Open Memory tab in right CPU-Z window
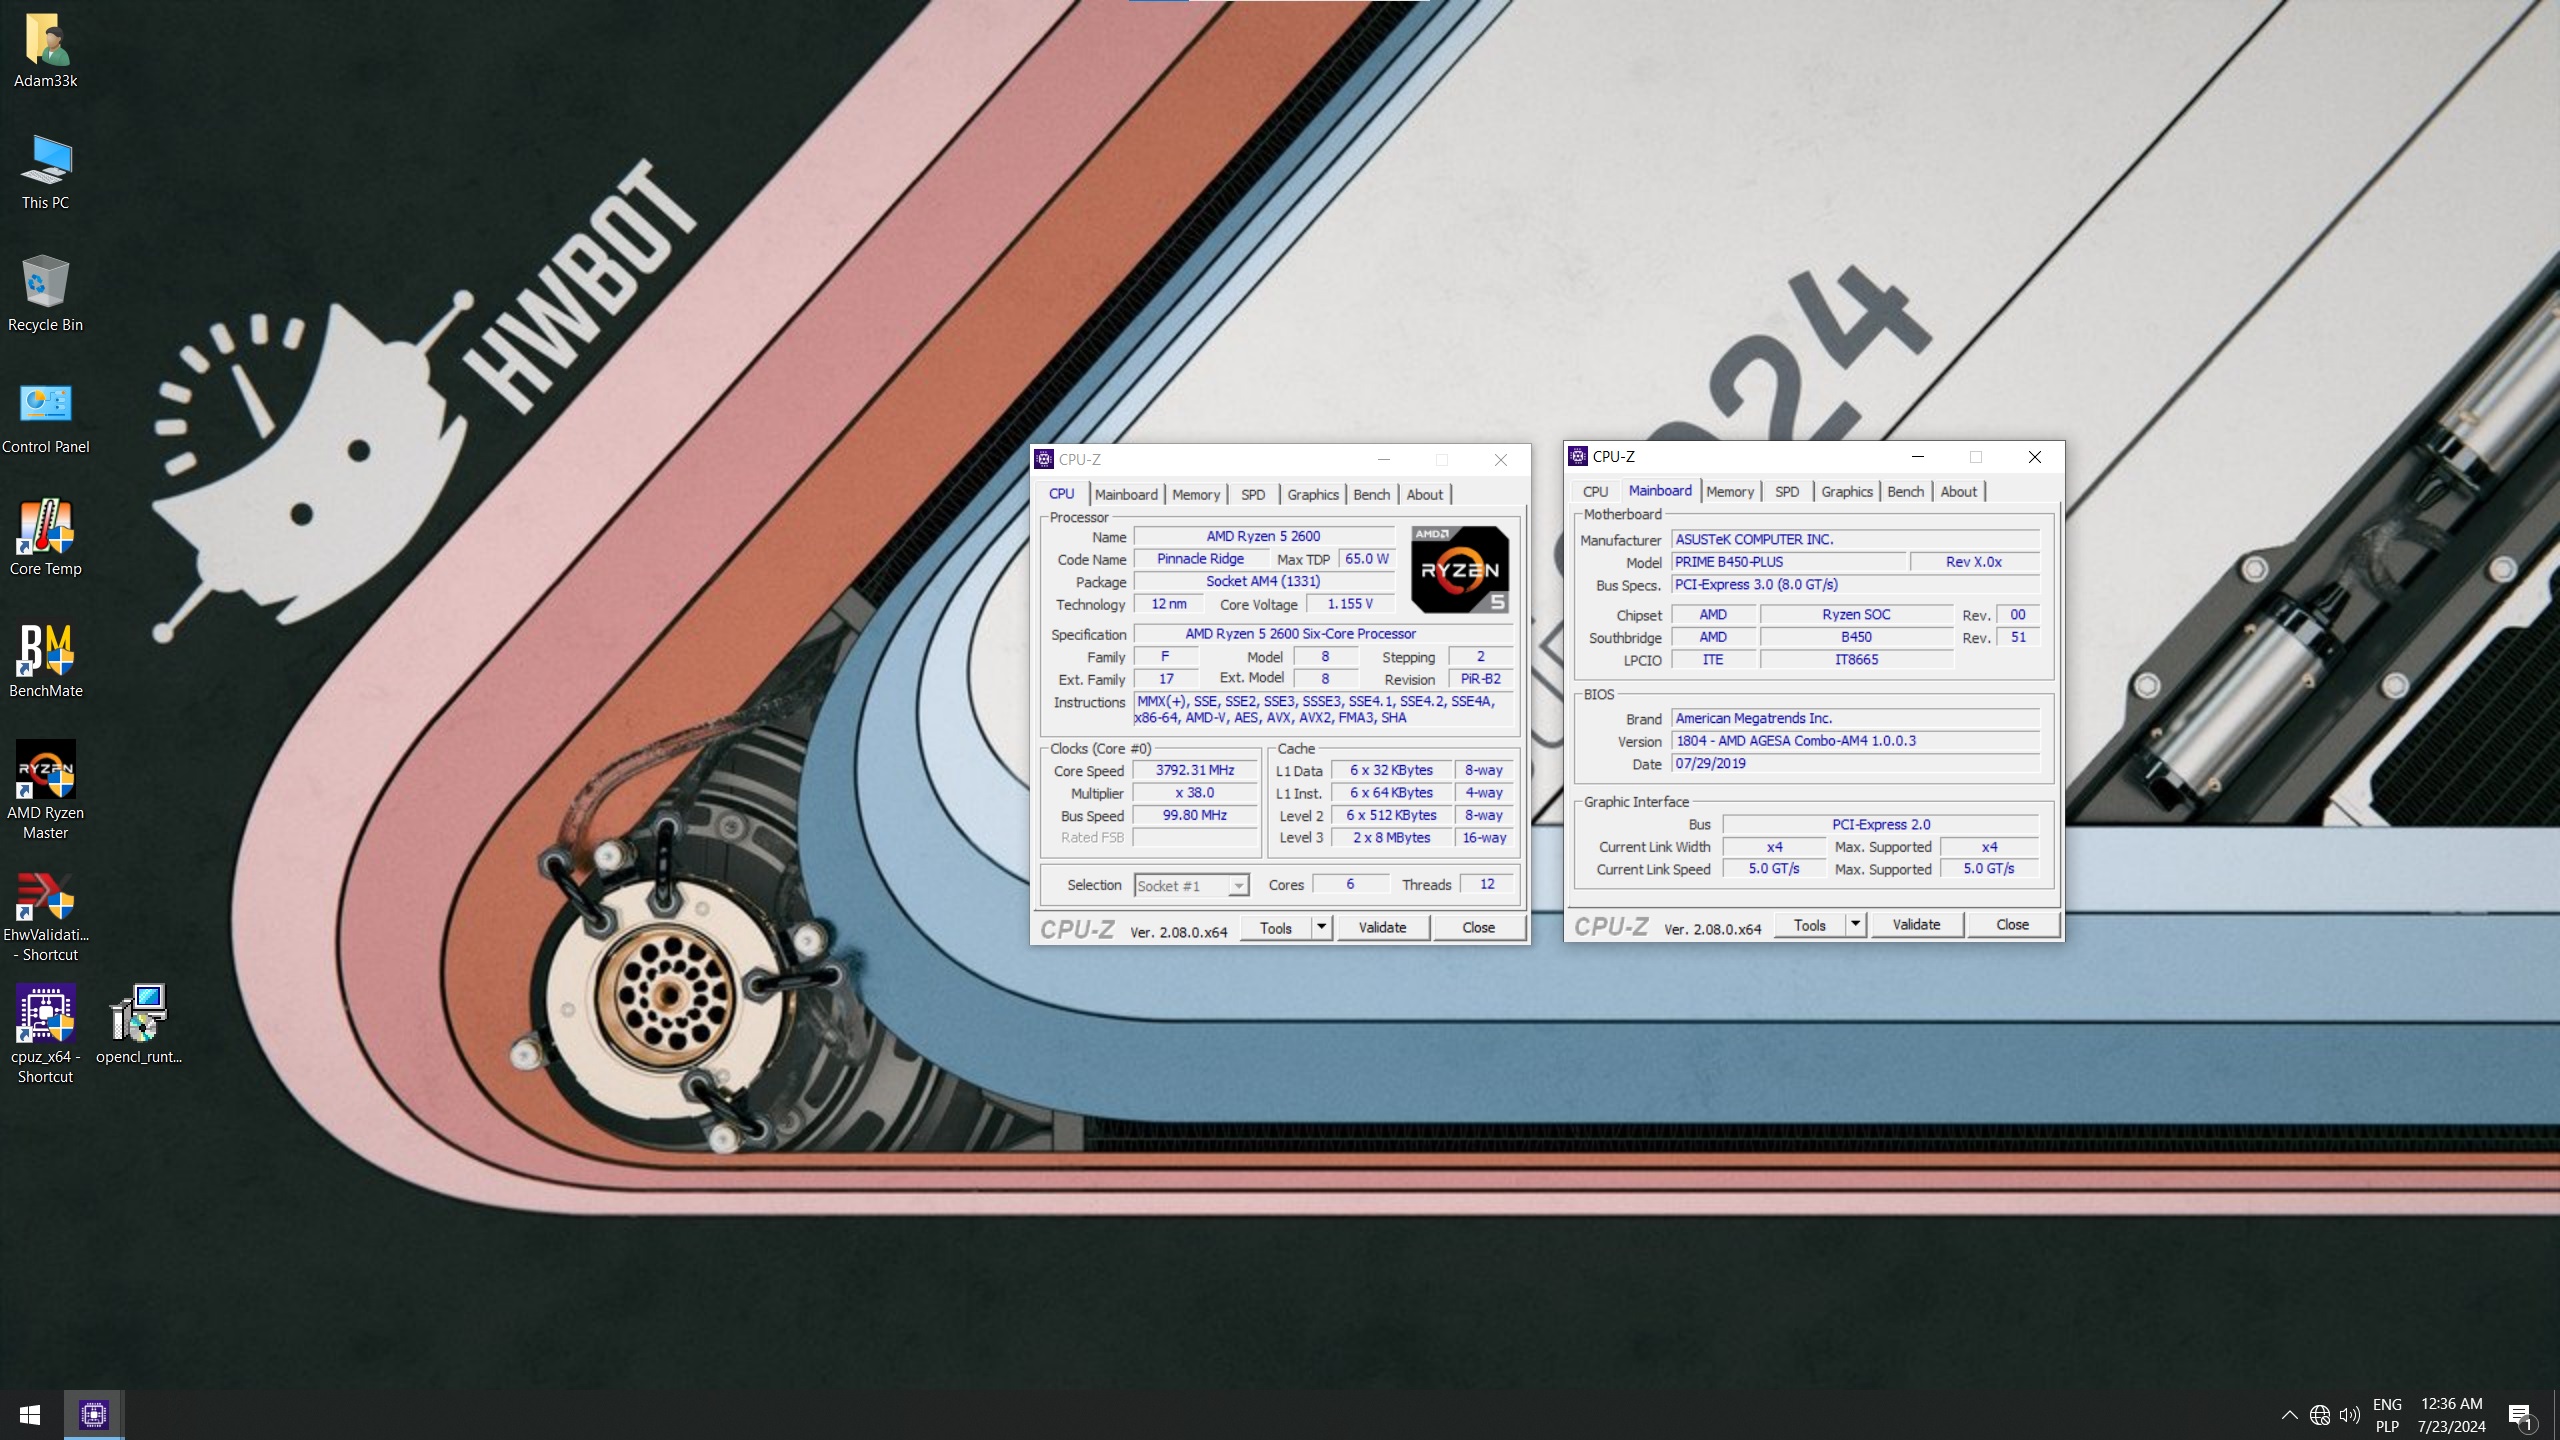The image size is (2560, 1440). tap(1729, 491)
